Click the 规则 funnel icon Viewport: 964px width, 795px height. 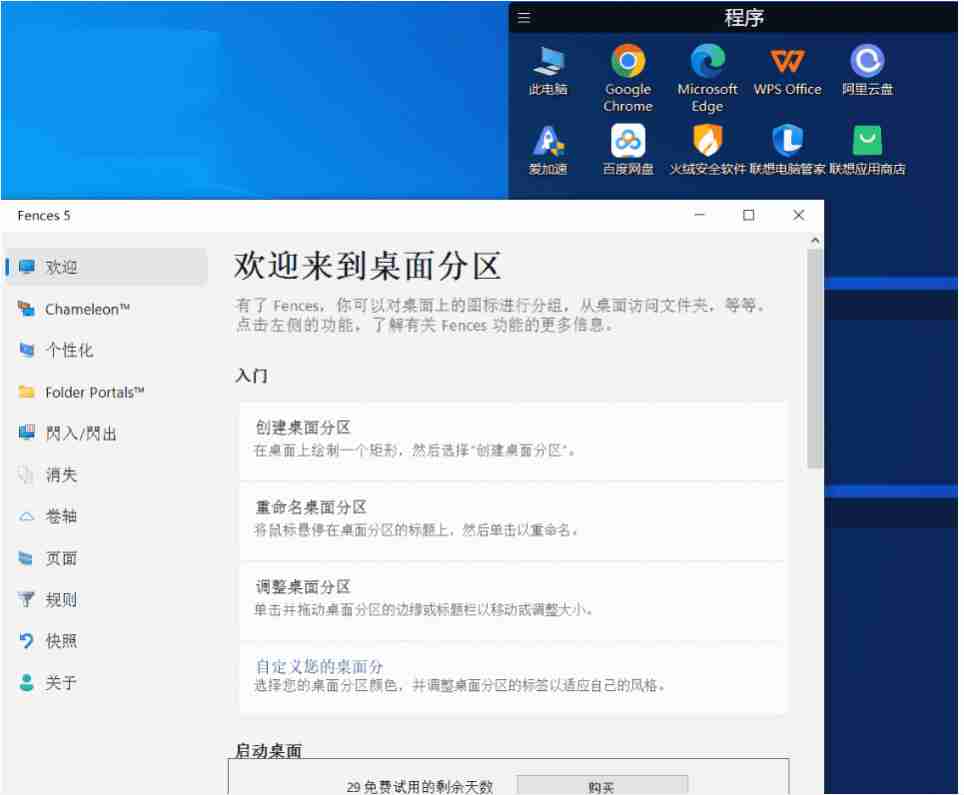click(26, 599)
